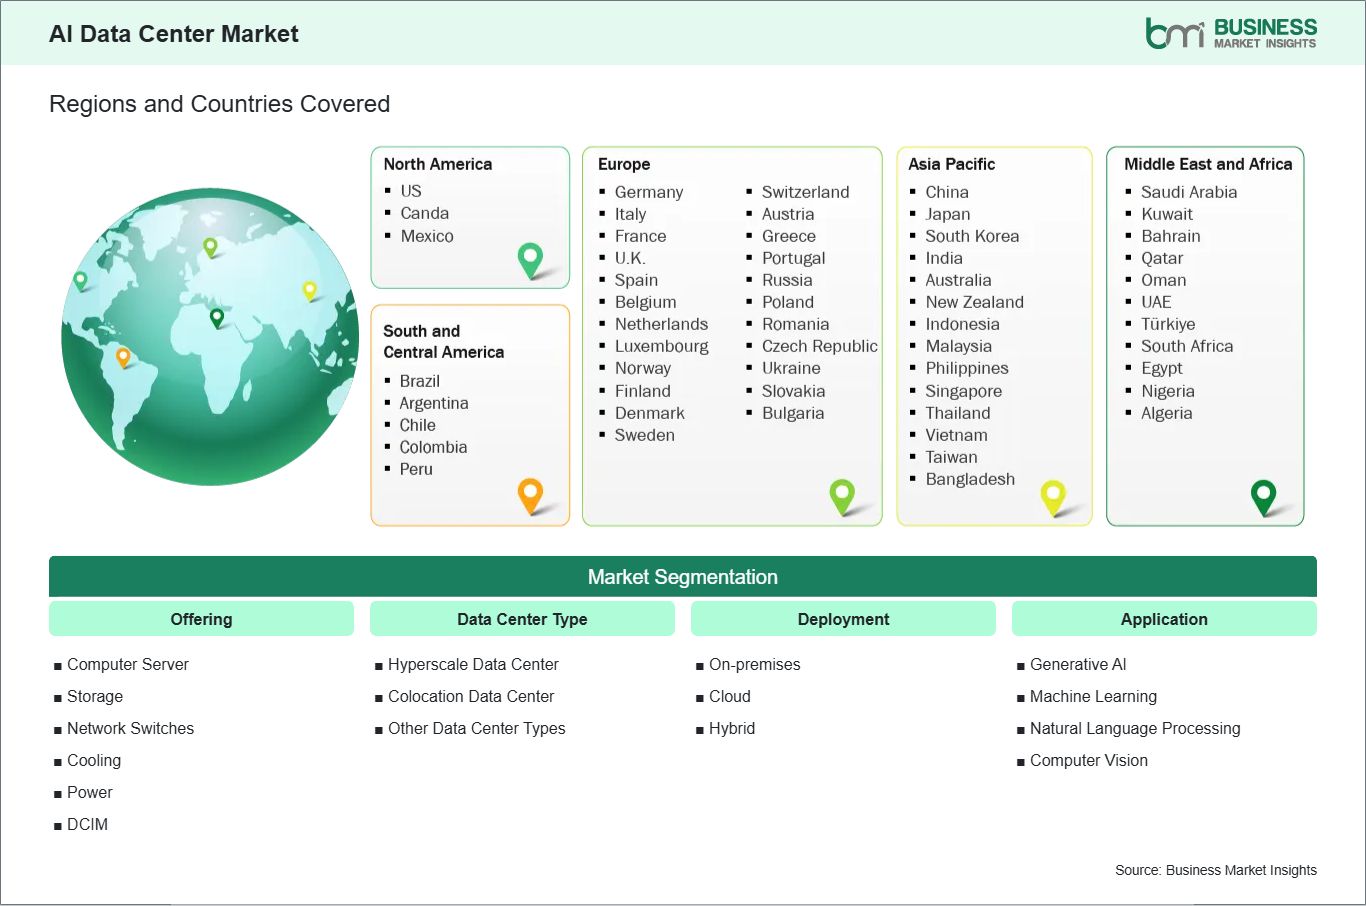Click the orange pin on the globe
Screen dimensions: 1366x906
123,356
